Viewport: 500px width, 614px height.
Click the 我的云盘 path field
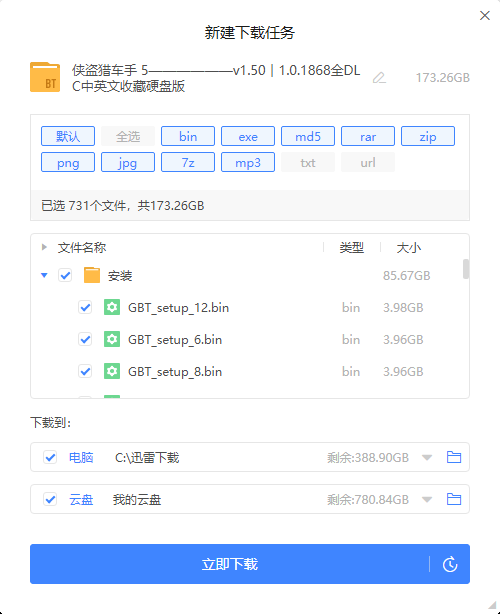[137, 500]
